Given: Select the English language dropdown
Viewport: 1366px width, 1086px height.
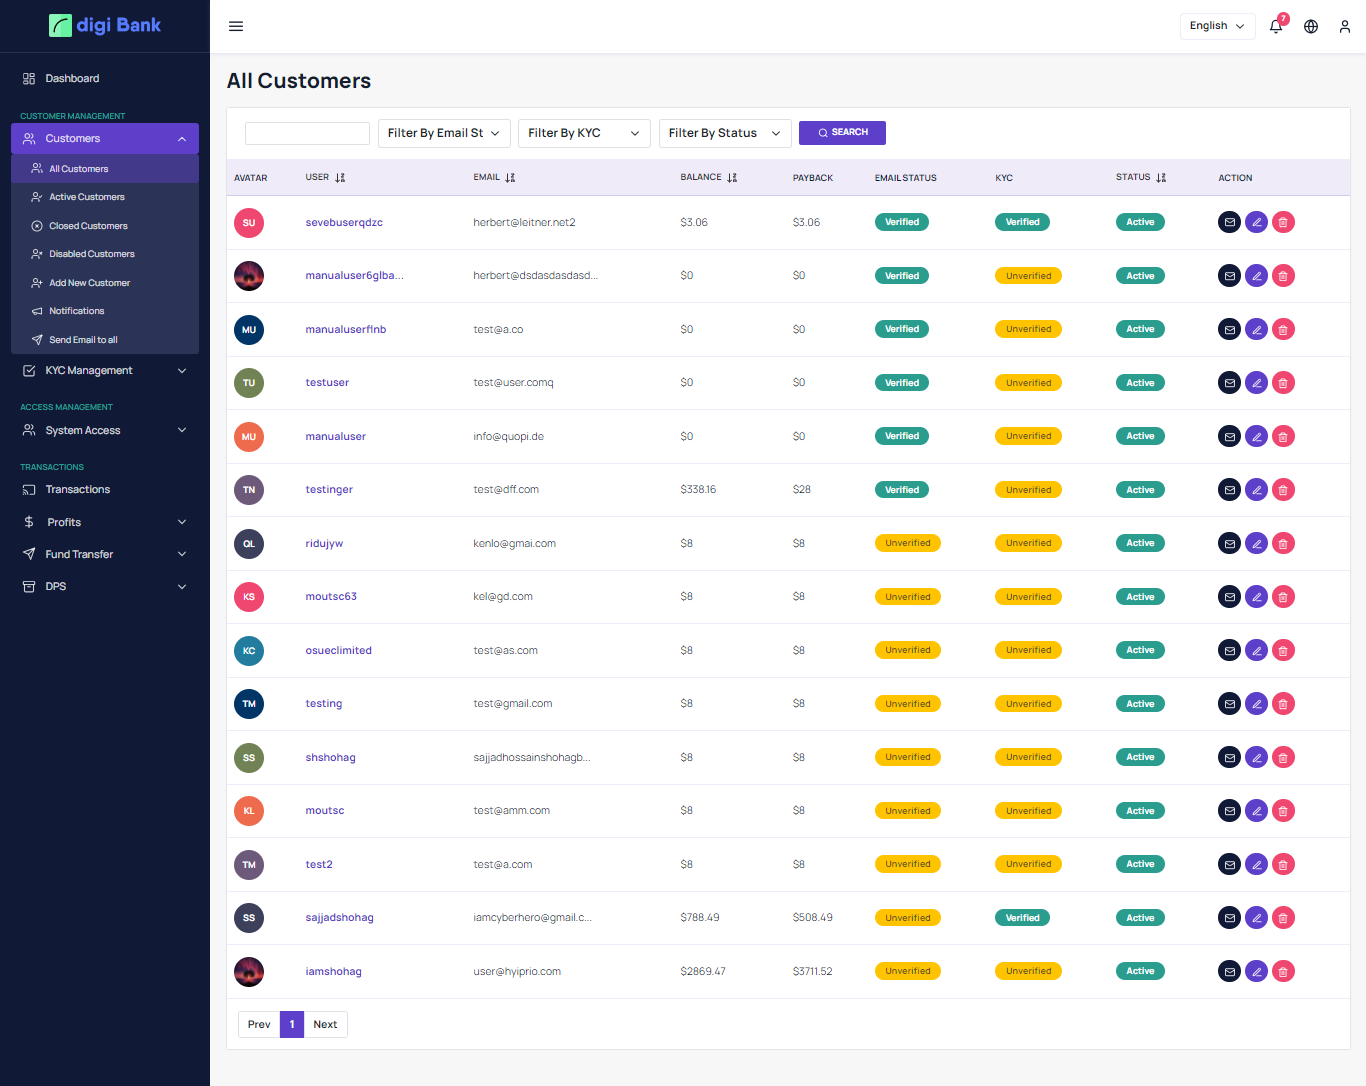Looking at the screenshot, I should 1217,26.
